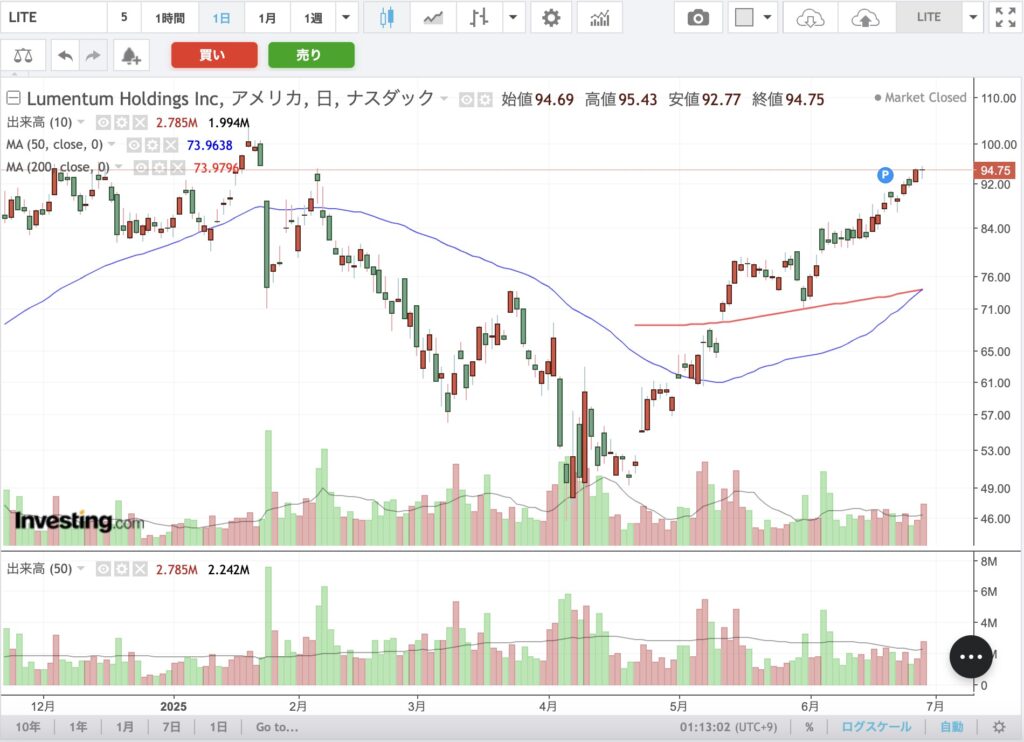Select the 1週 weekly interval

[313, 18]
